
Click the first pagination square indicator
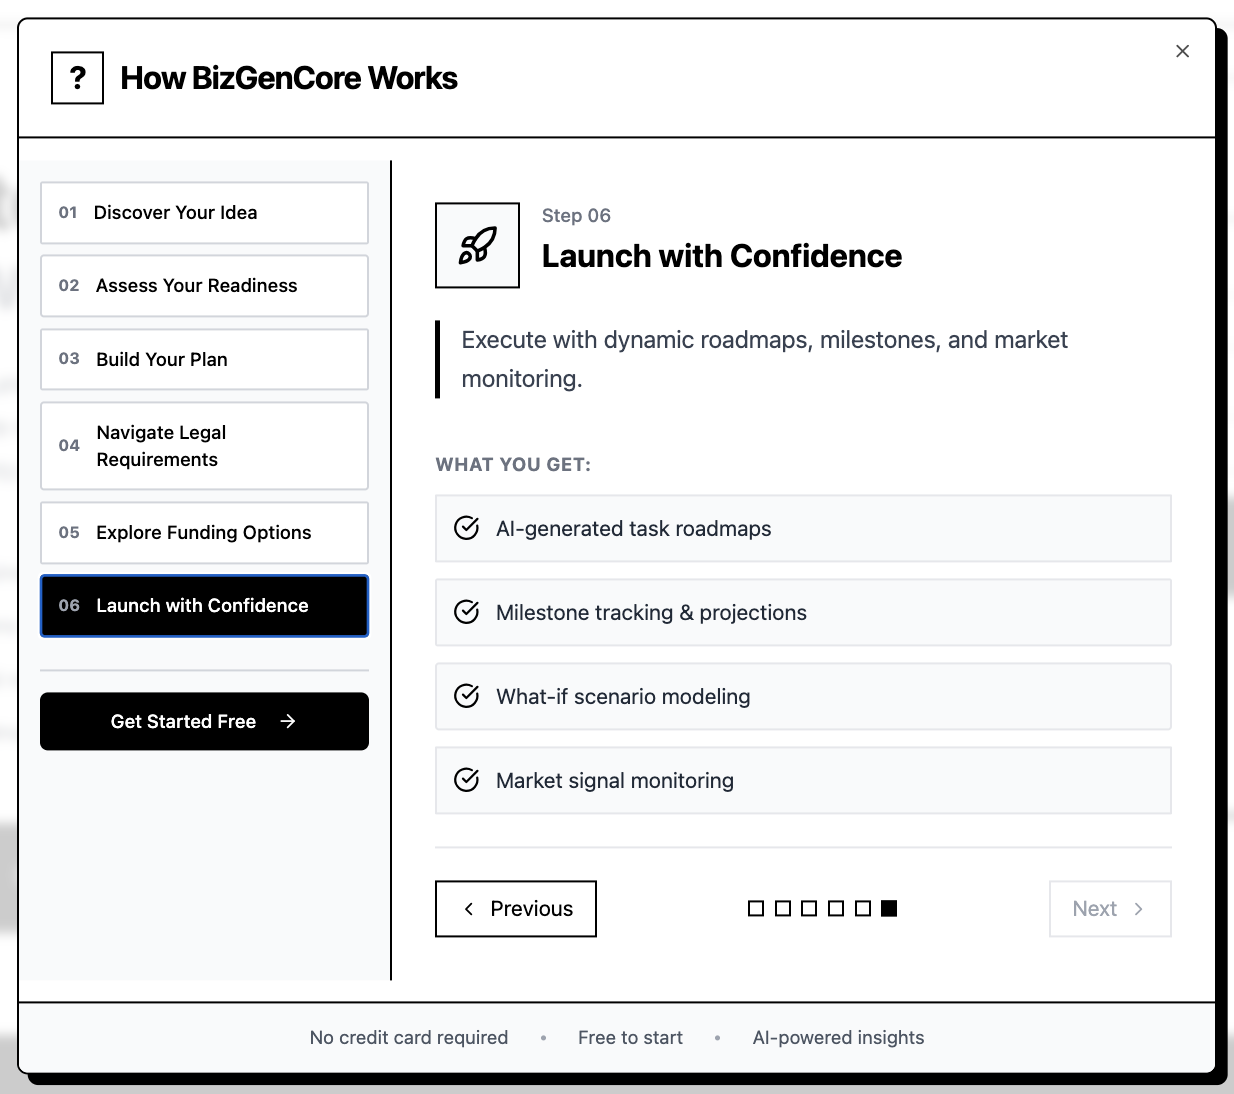click(755, 908)
